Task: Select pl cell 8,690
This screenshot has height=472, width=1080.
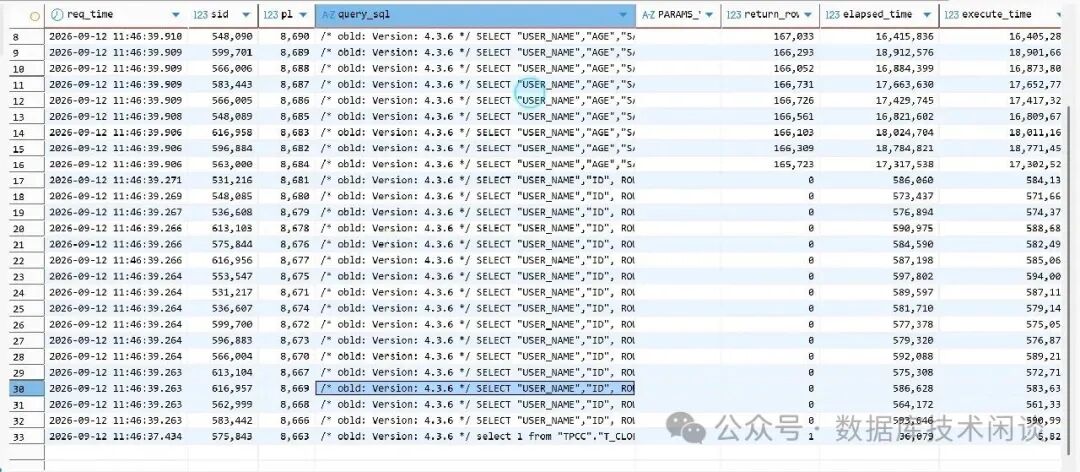Action: (287, 37)
